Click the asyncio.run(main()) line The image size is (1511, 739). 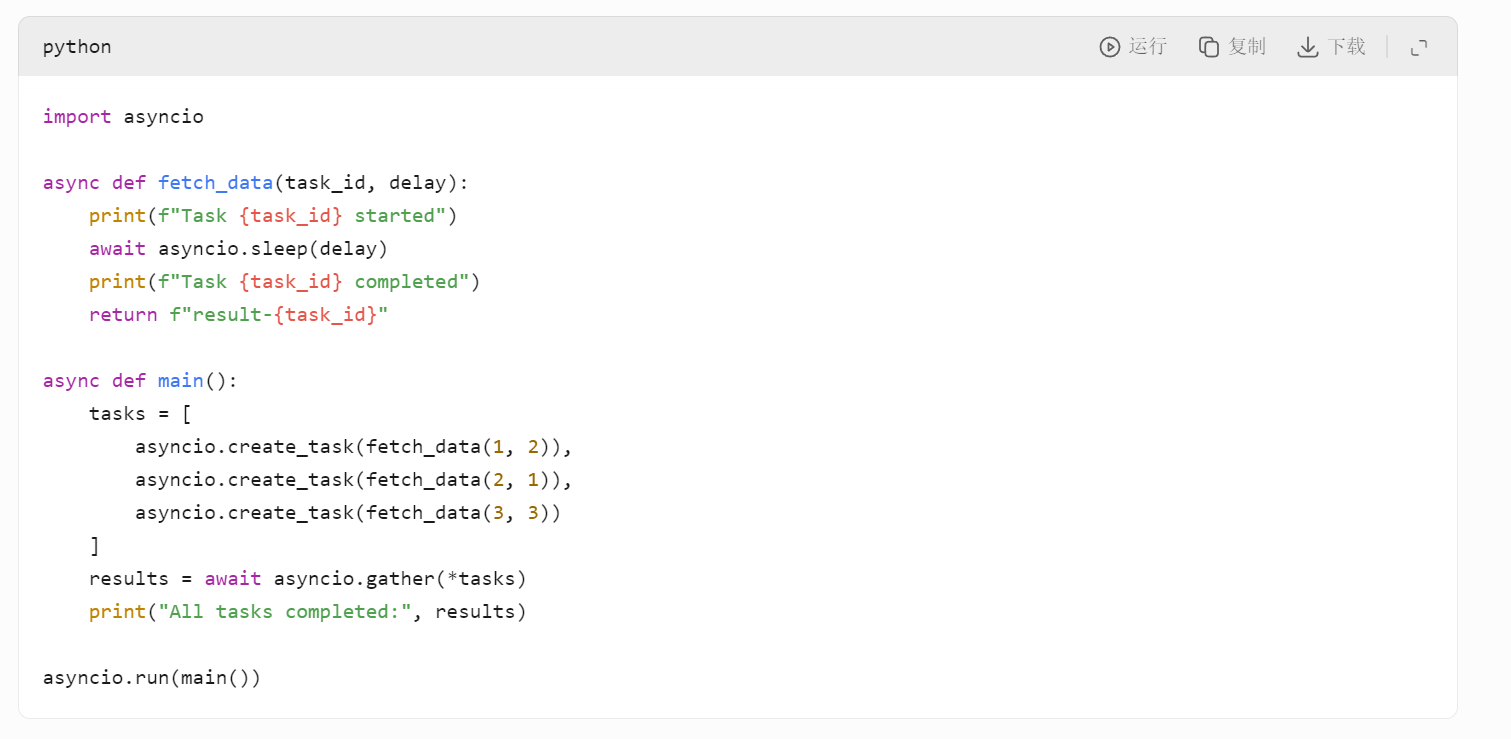[x=151, y=677]
